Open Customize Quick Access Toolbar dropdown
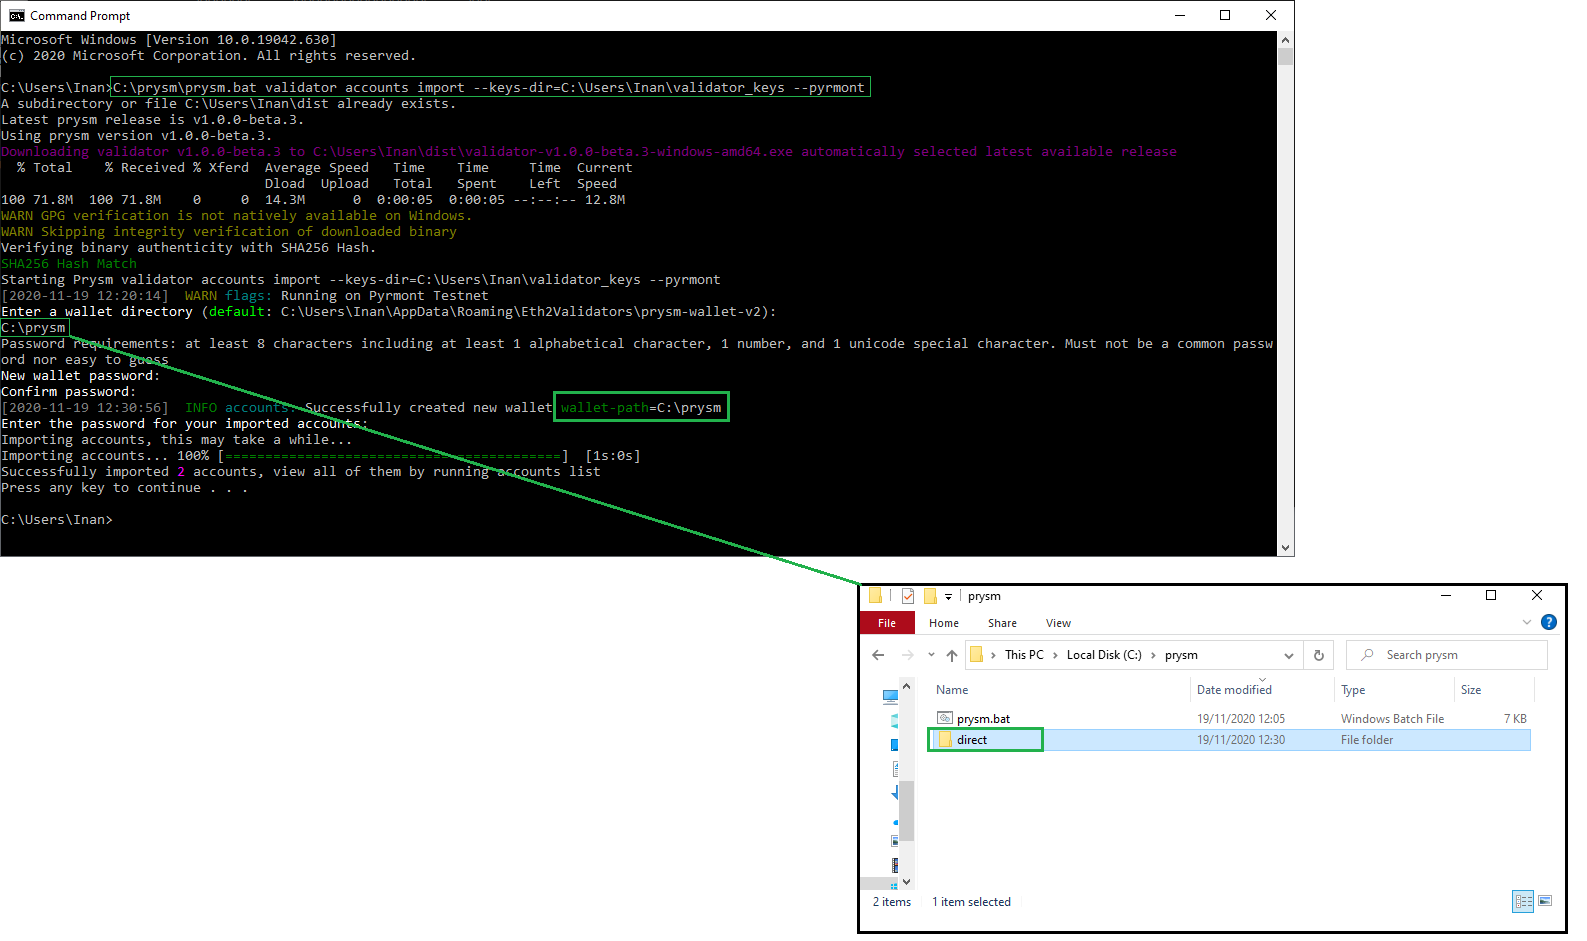 coord(948,597)
